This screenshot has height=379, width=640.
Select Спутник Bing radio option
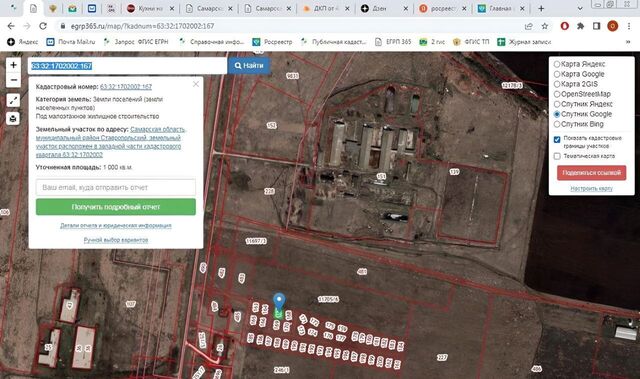click(x=557, y=124)
